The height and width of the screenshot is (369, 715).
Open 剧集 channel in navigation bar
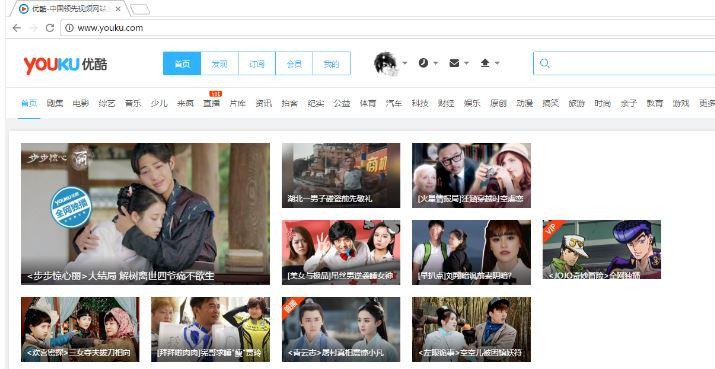pyautogui.click(x=55, y=104)
